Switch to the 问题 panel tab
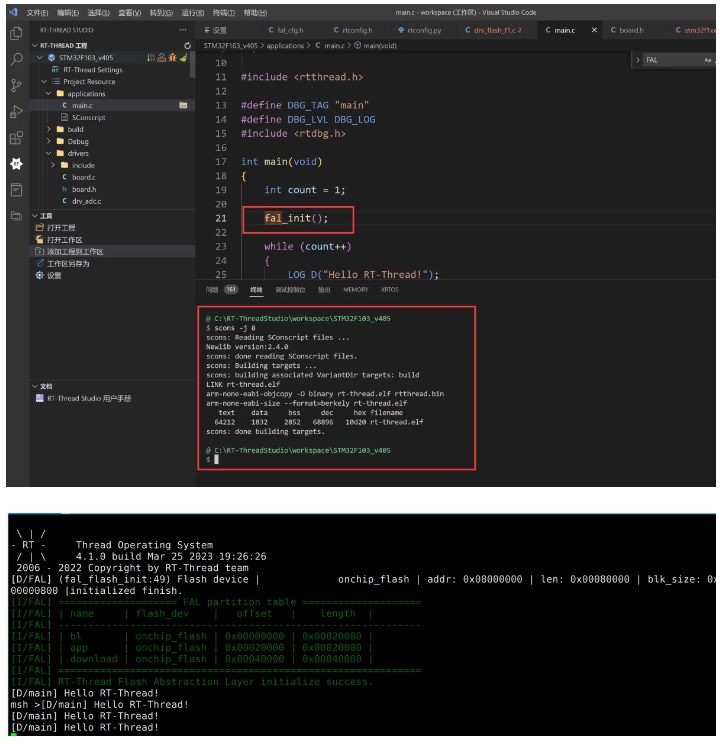Image resolution: width=720 pixels, height=744 pixels. 212,289
